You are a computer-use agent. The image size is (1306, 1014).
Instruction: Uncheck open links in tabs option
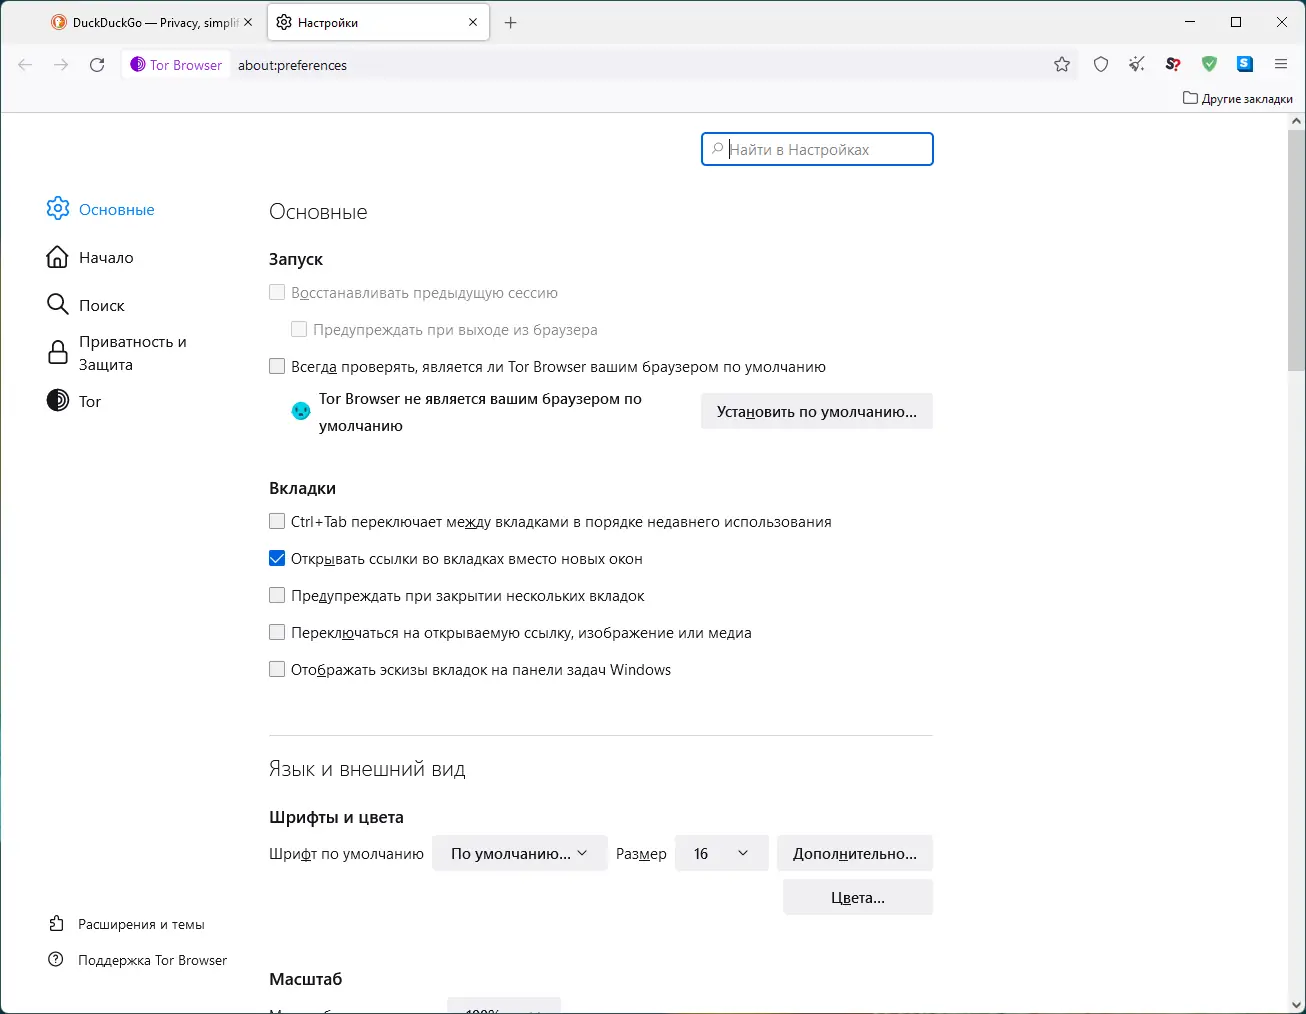click(277, 559)
